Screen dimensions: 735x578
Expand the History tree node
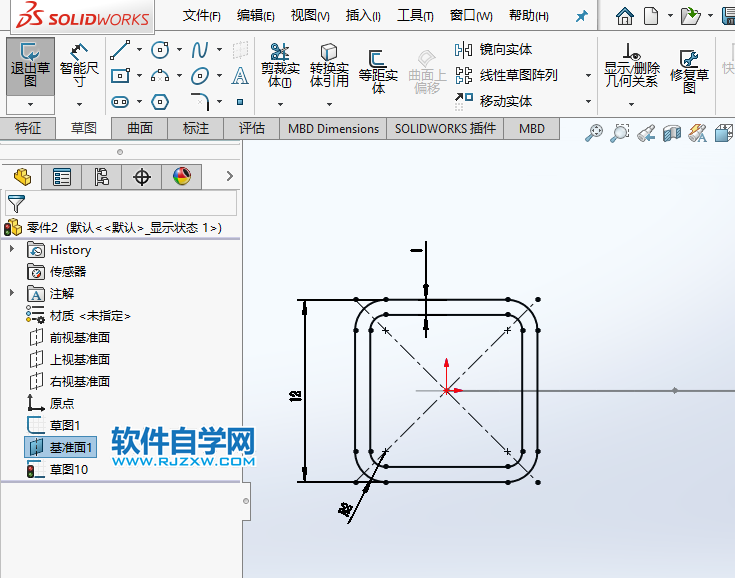point(12,249)
